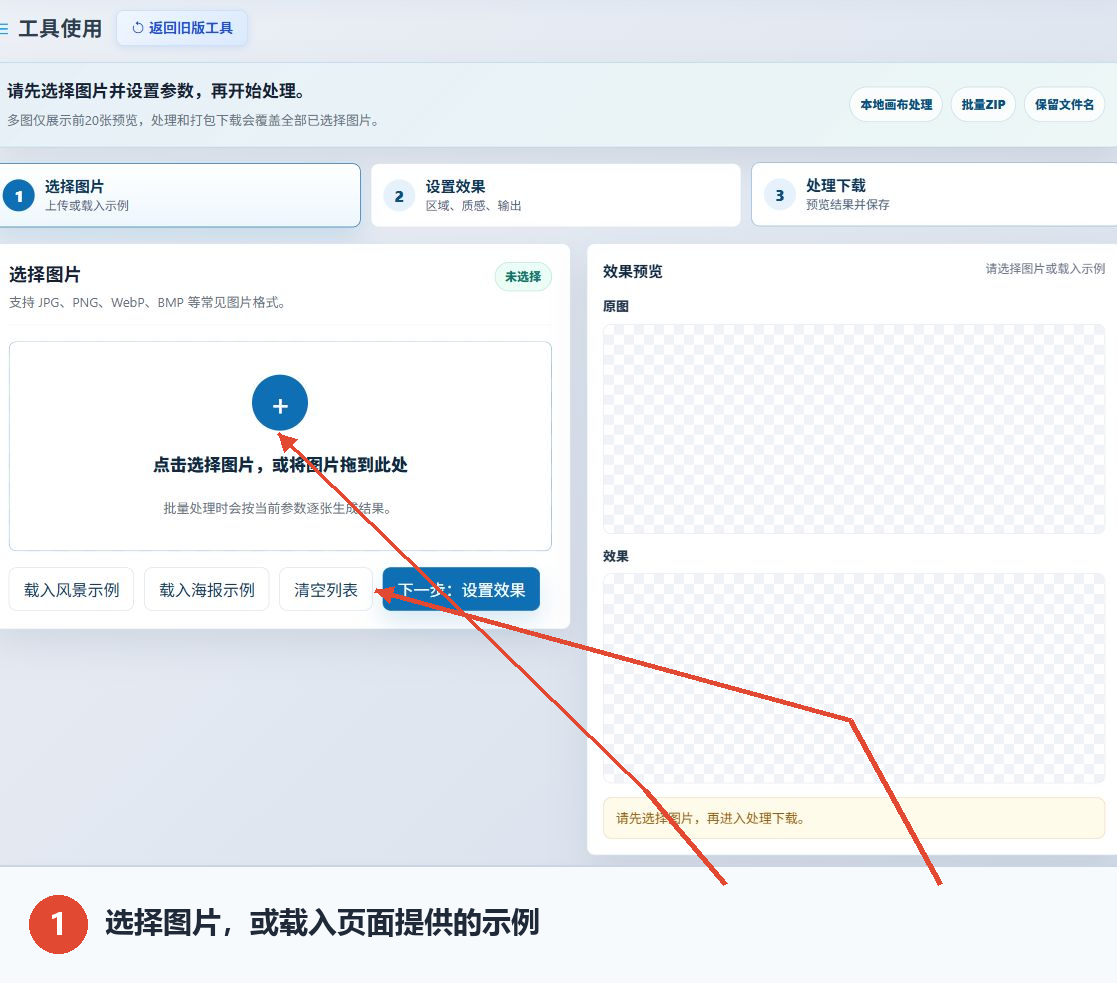
Task: Click the 效果预览 heading
Action: coord(633,271)
